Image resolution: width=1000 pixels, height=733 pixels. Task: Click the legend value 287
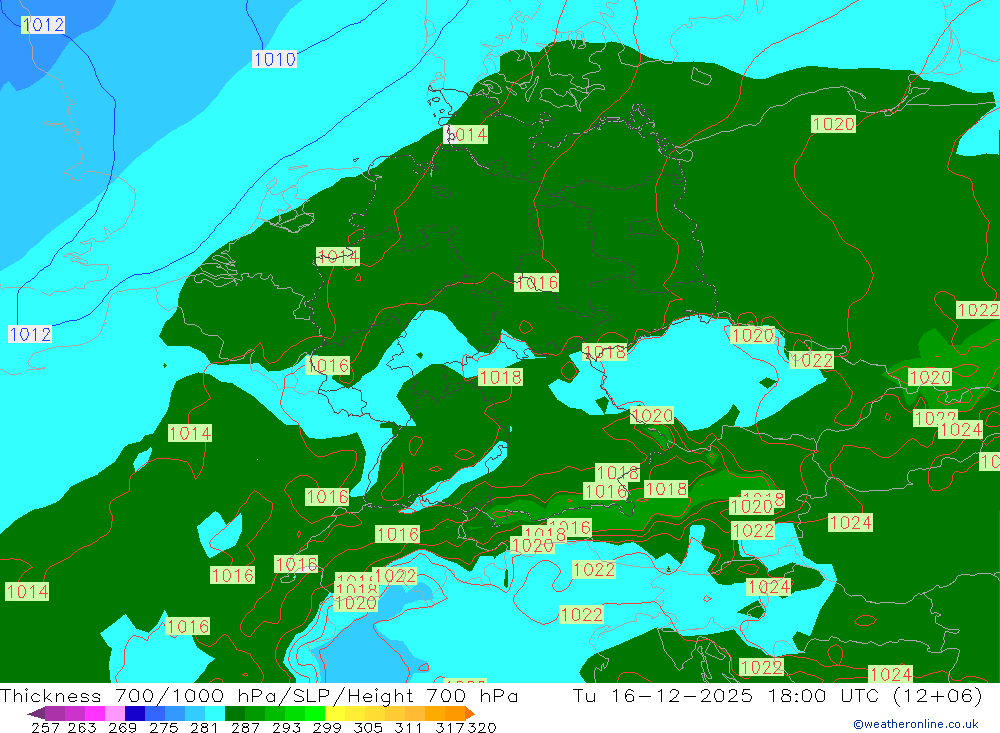[246, 727]
